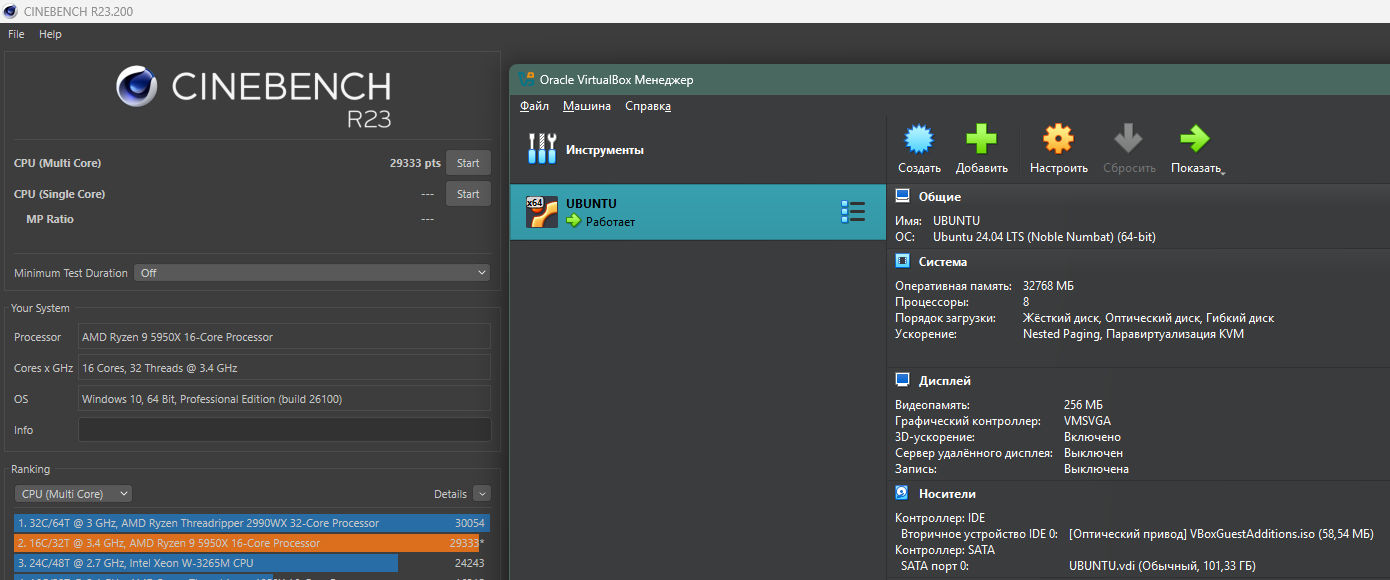The width and height of the screenshot is (1390, 580).
Task: Expand the ranking Details dropdown button
Action: [482, 494]
